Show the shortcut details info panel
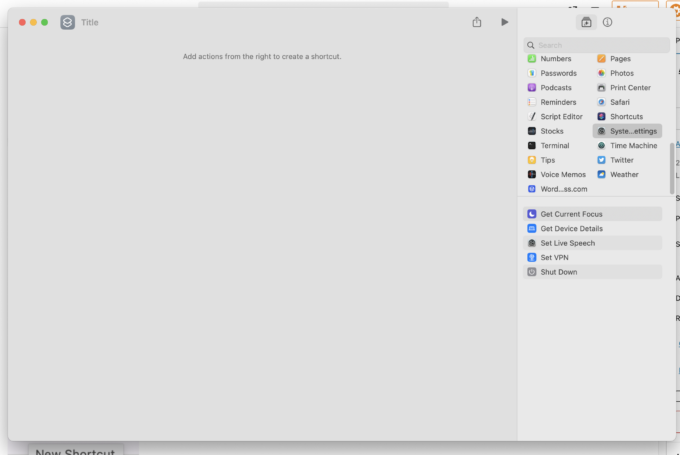The height and width of the screenshot is (455, 680). (x=607, y=22)
